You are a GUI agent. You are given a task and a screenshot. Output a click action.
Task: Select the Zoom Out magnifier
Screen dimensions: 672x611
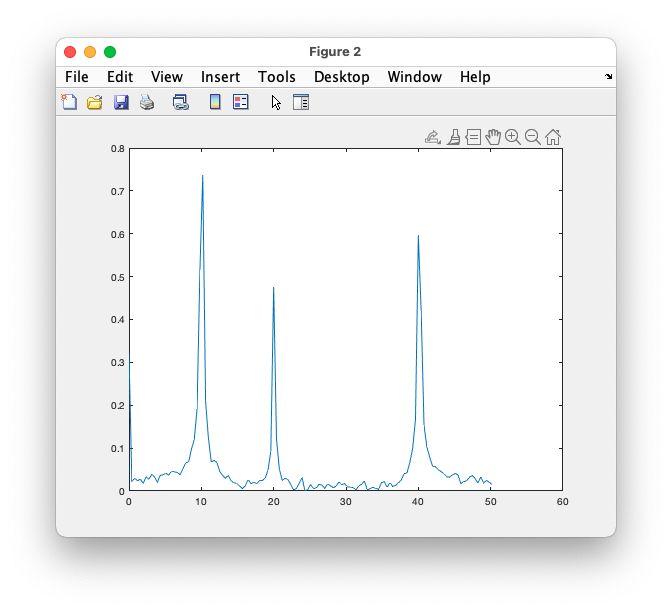tap(533, 137)
